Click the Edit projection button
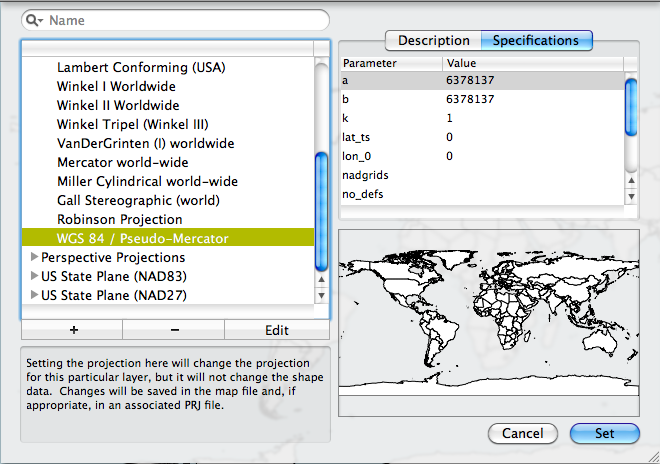 (277, 330)
